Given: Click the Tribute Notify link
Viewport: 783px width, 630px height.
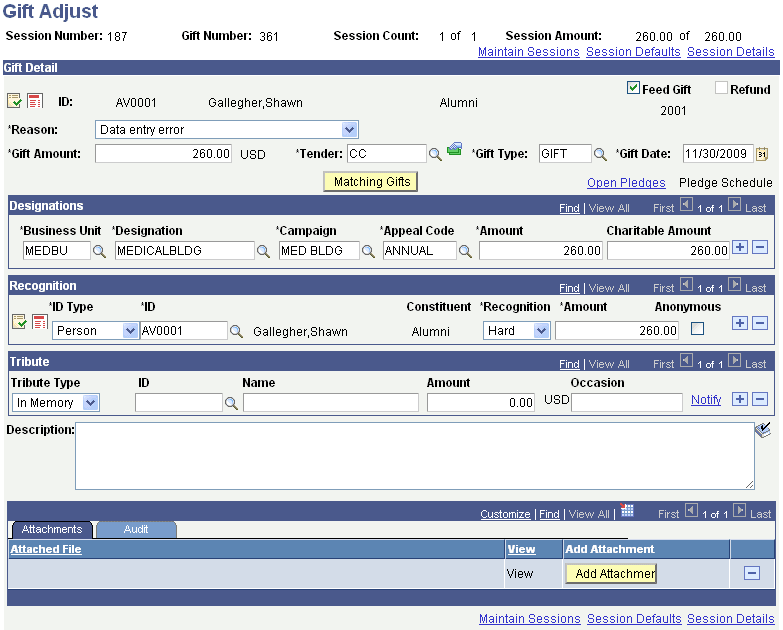Looking at the screenshot, I should (706, 400).
